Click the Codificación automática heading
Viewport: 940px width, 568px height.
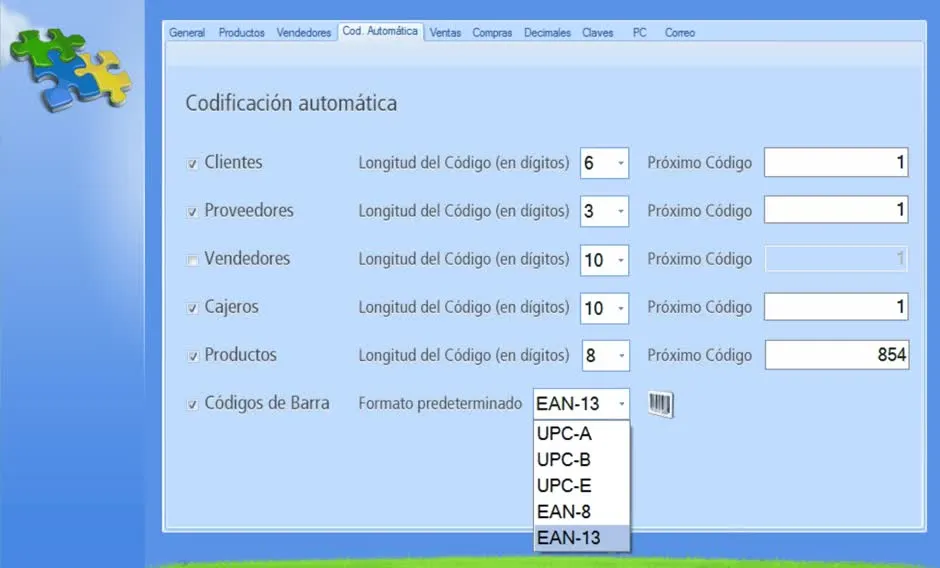(291, 103)
